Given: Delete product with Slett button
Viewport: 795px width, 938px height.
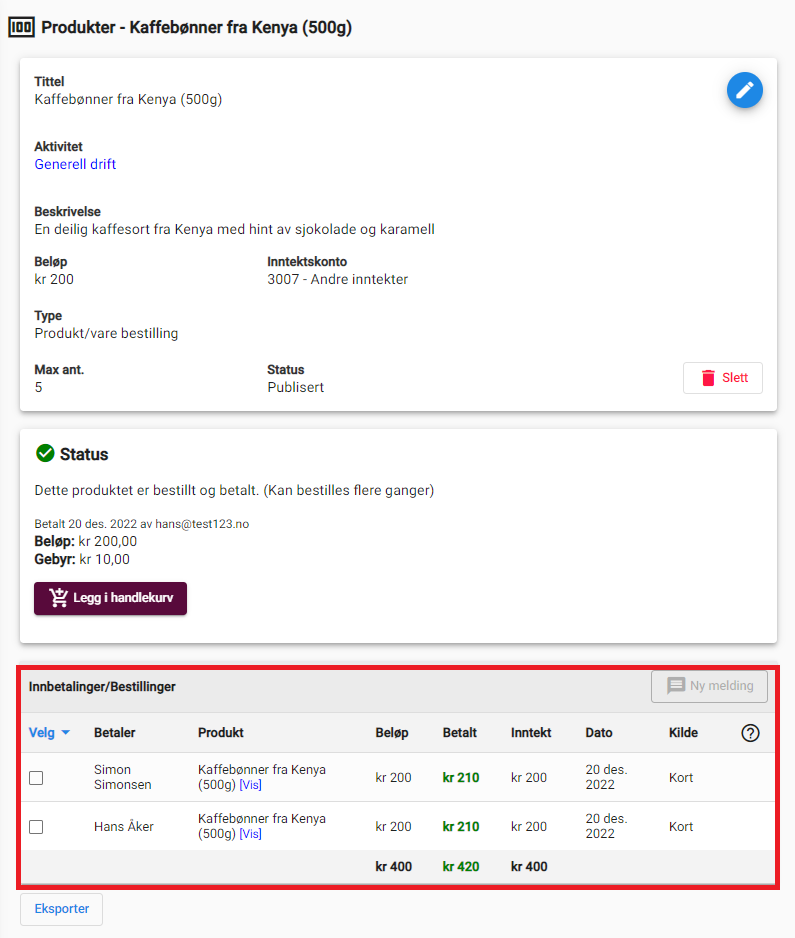Looking at the screenshot, I should [x=723, y=377].
